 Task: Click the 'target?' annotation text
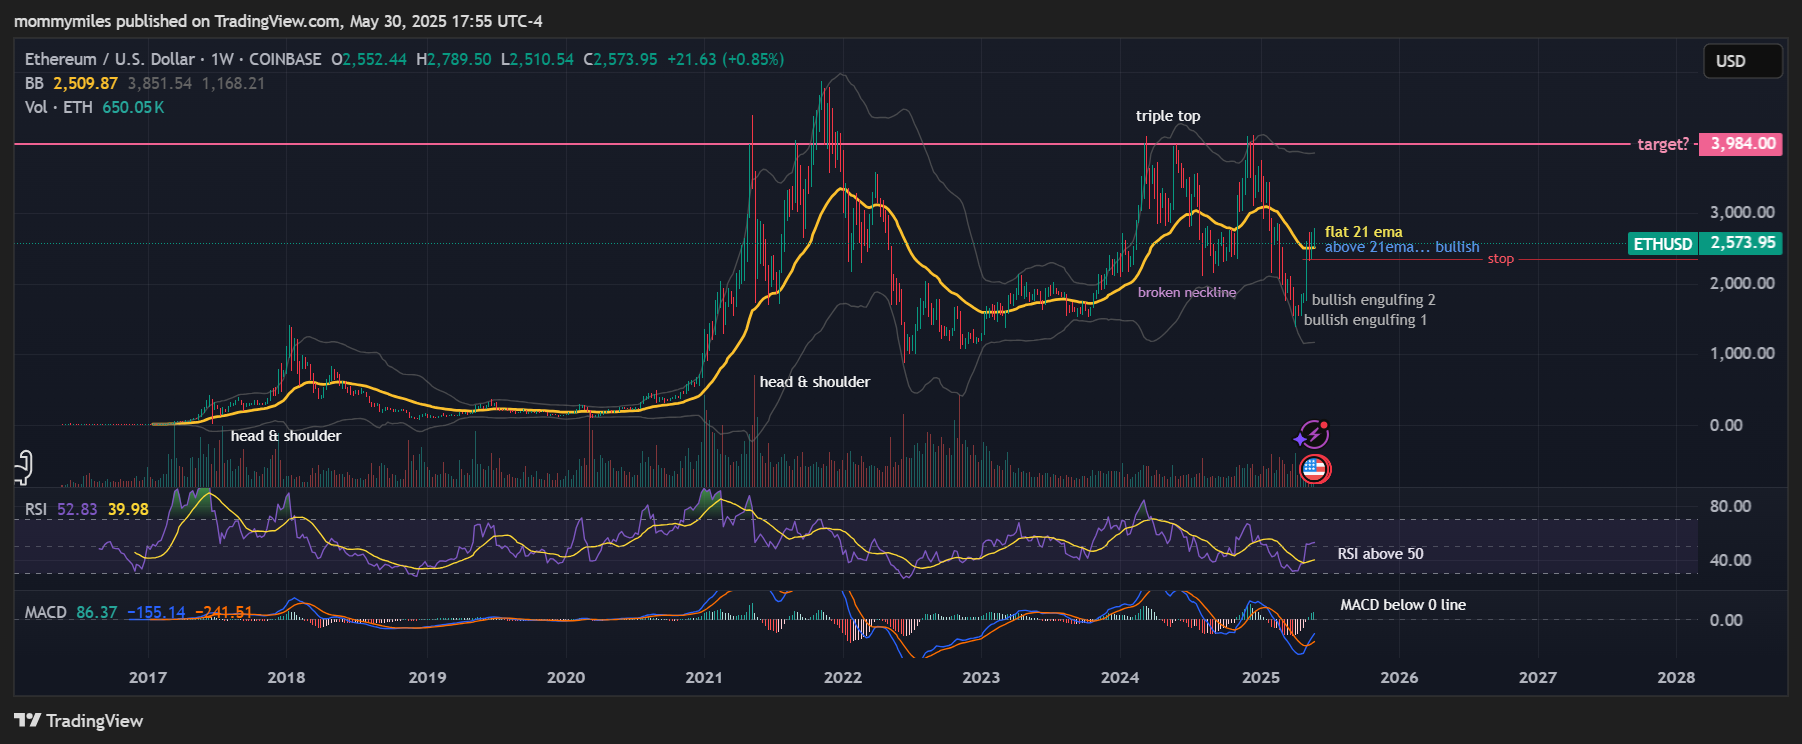[1662, 144]
